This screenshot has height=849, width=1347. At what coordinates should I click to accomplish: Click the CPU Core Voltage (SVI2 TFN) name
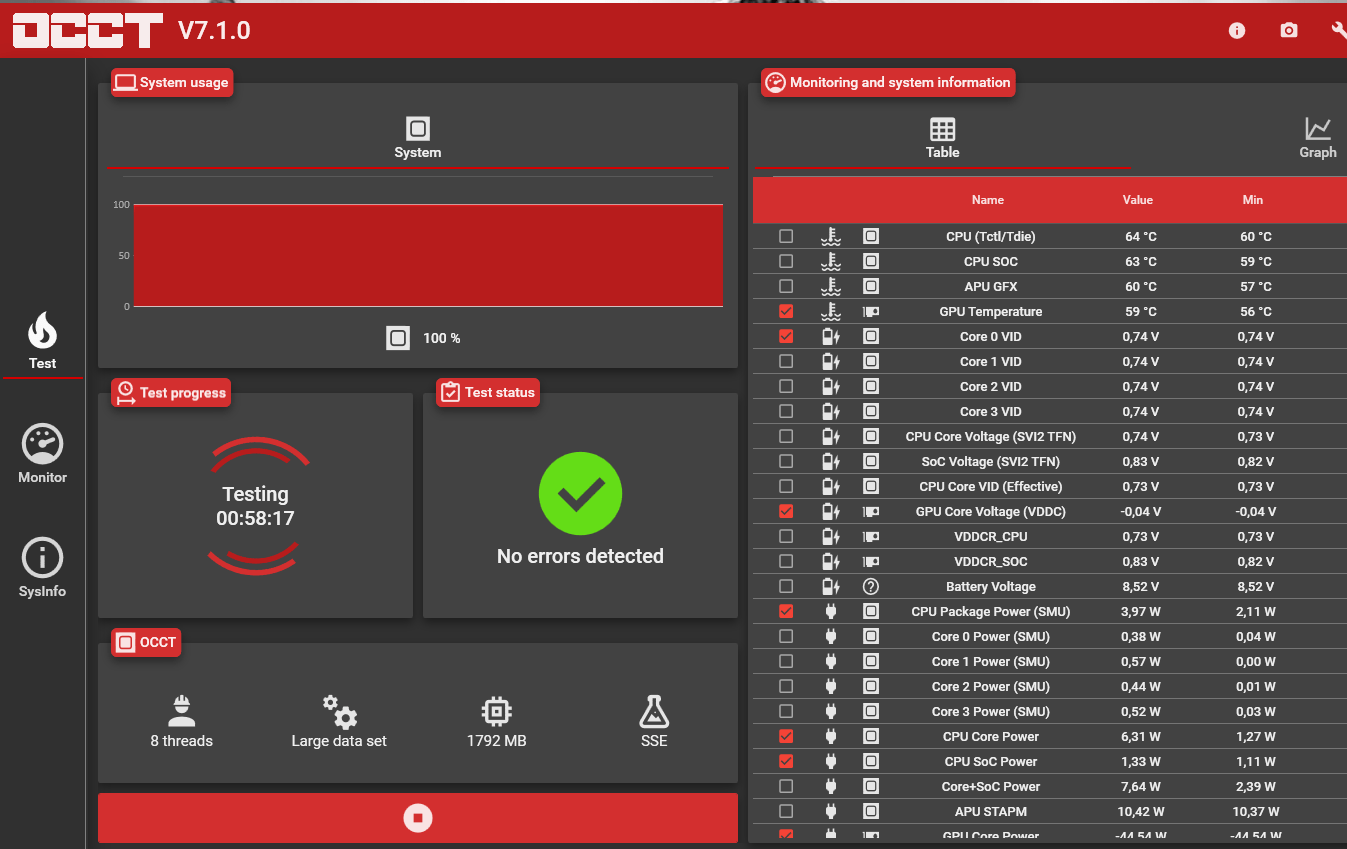(x=991, y=436)
